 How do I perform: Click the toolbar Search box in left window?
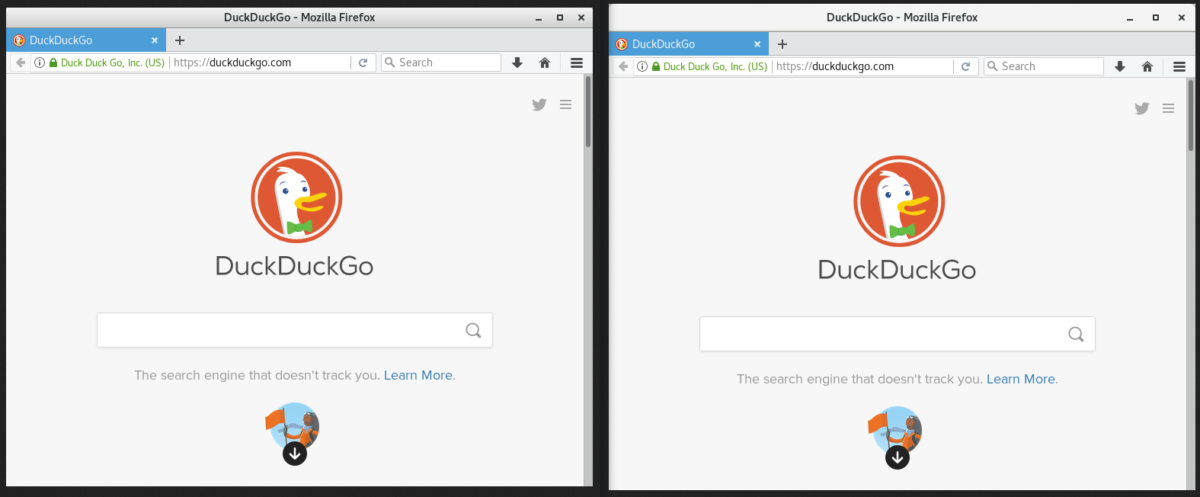coord(440,62)
